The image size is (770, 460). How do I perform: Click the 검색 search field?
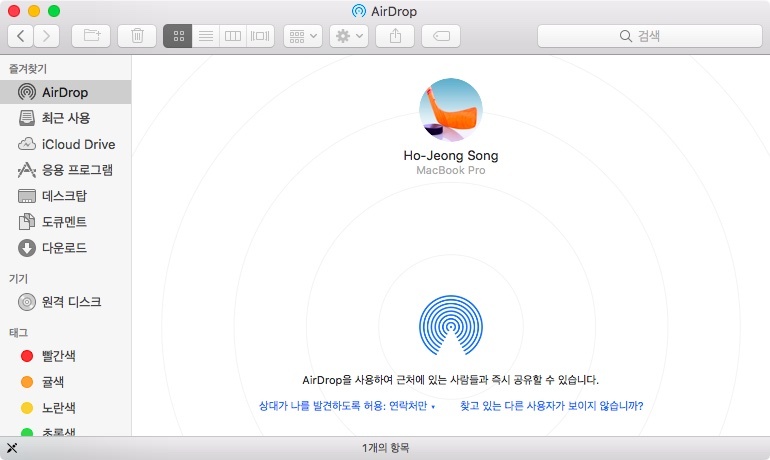coord(650,36)
